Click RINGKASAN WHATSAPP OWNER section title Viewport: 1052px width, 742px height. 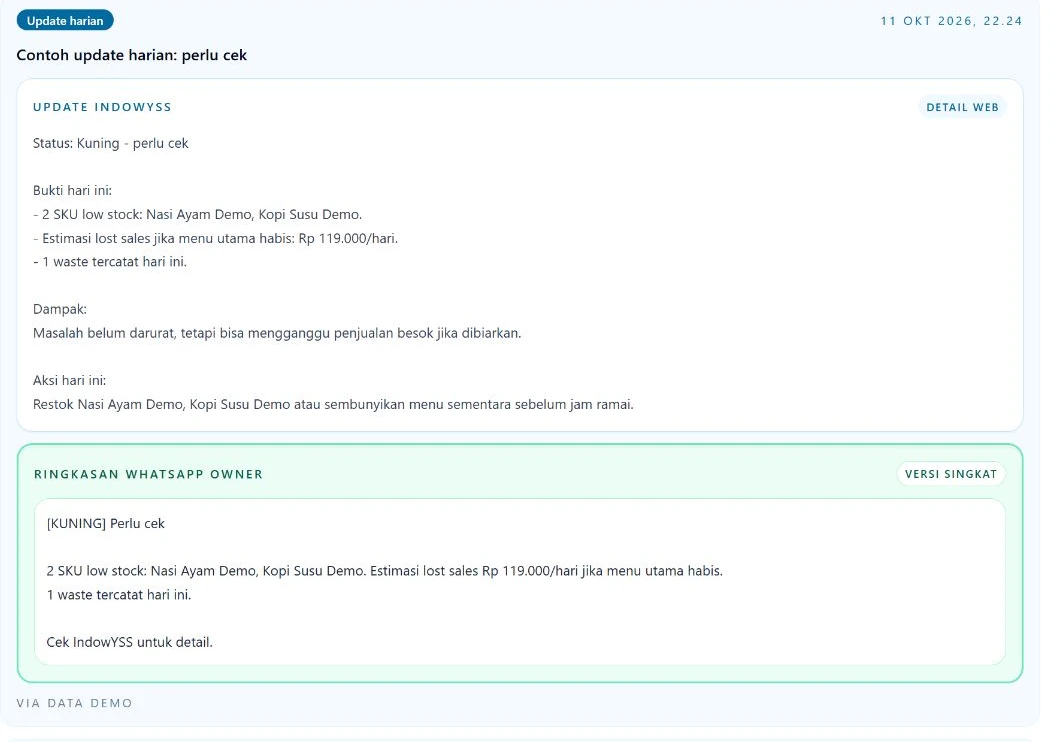click(x=148, y=474)
